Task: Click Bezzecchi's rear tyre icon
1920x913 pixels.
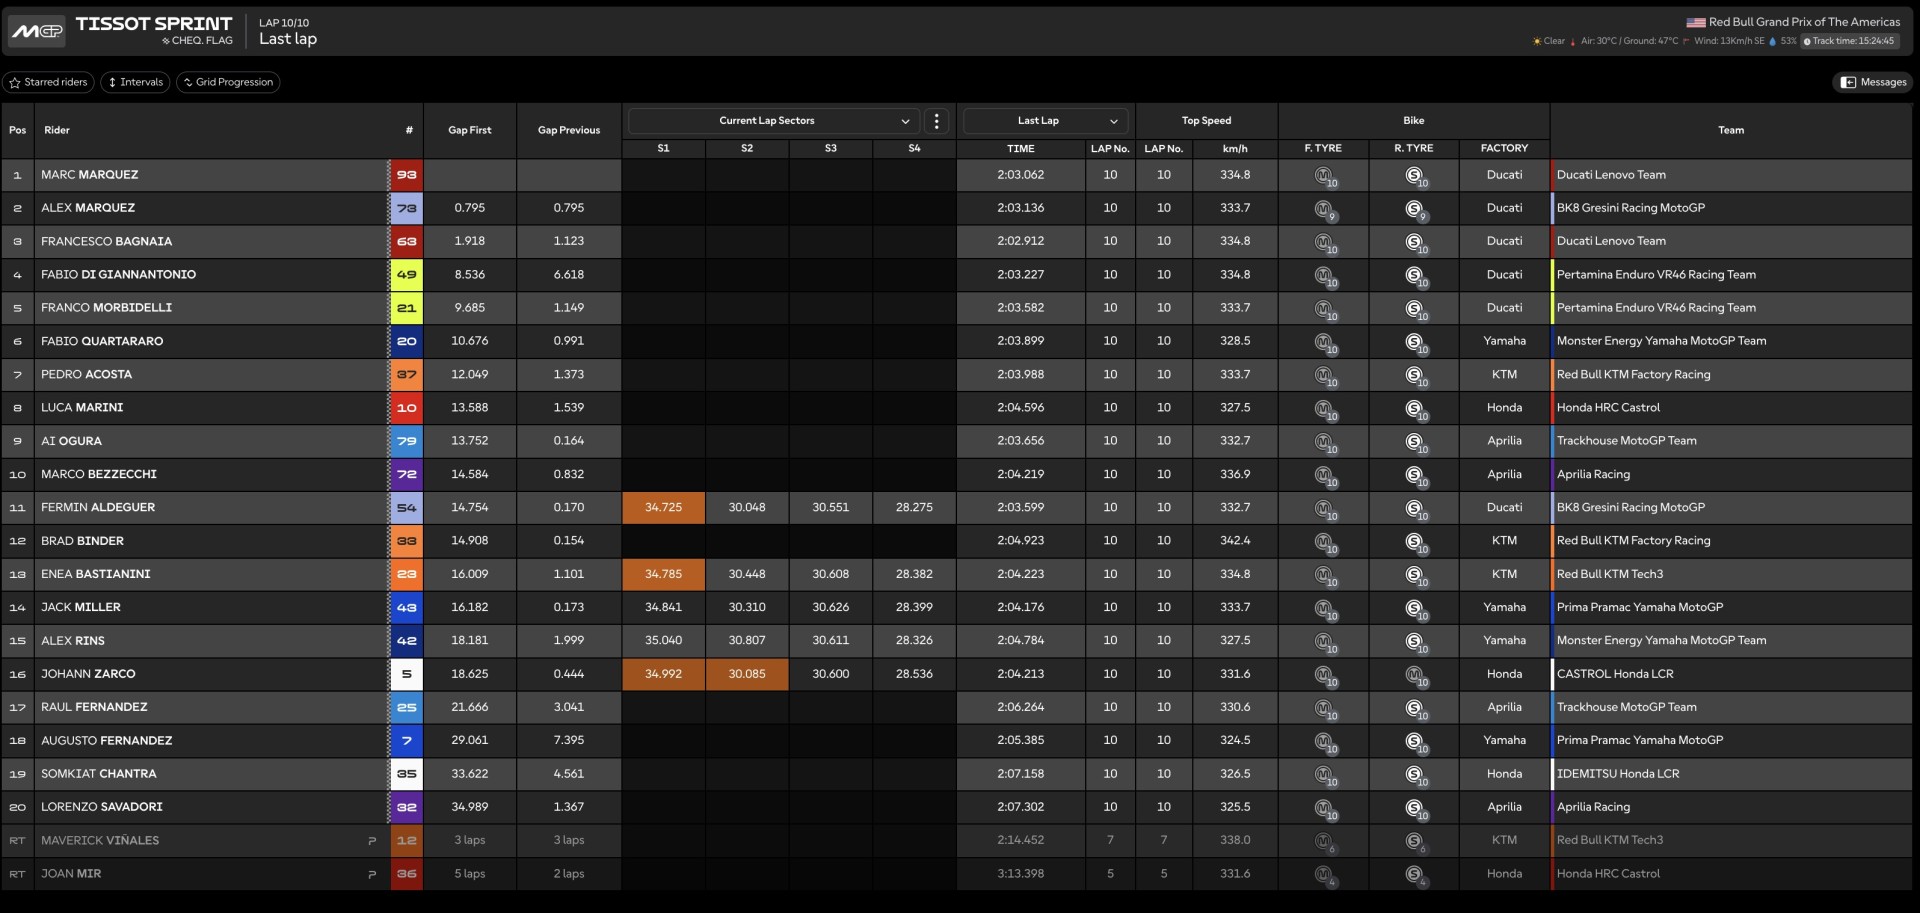Action: 1415,476
